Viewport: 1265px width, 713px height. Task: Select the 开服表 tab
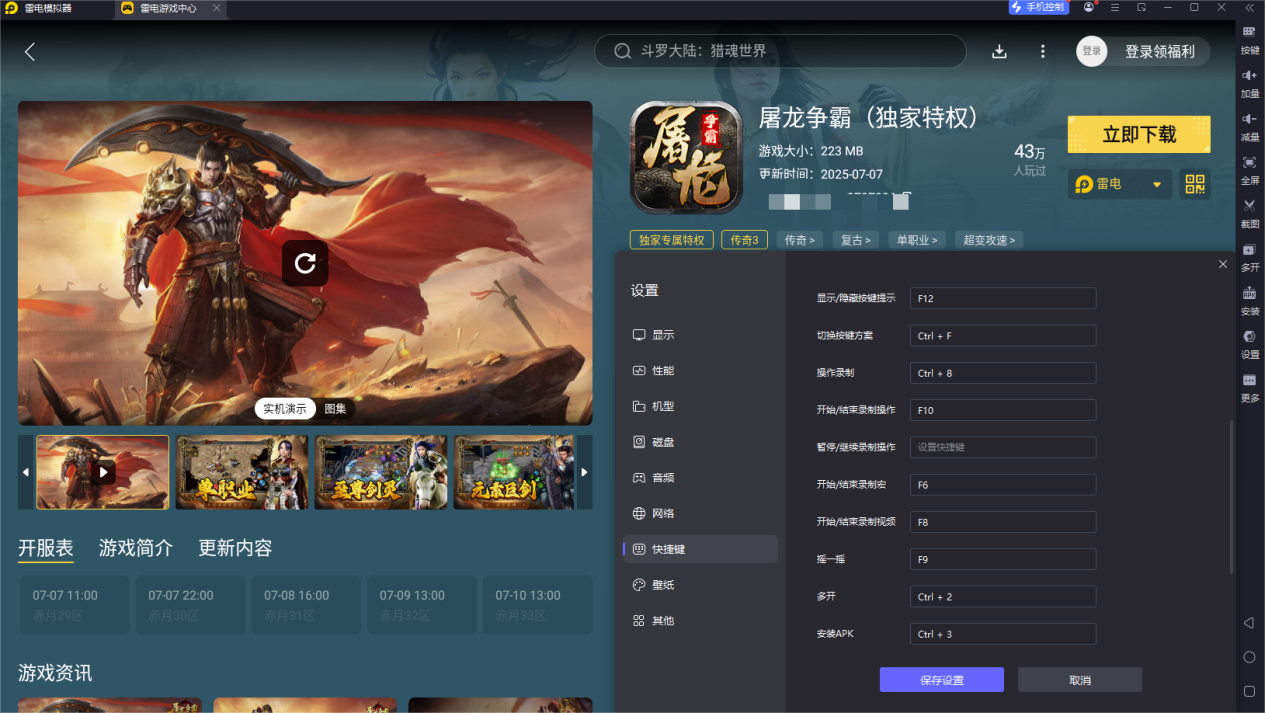click(46, 548)
